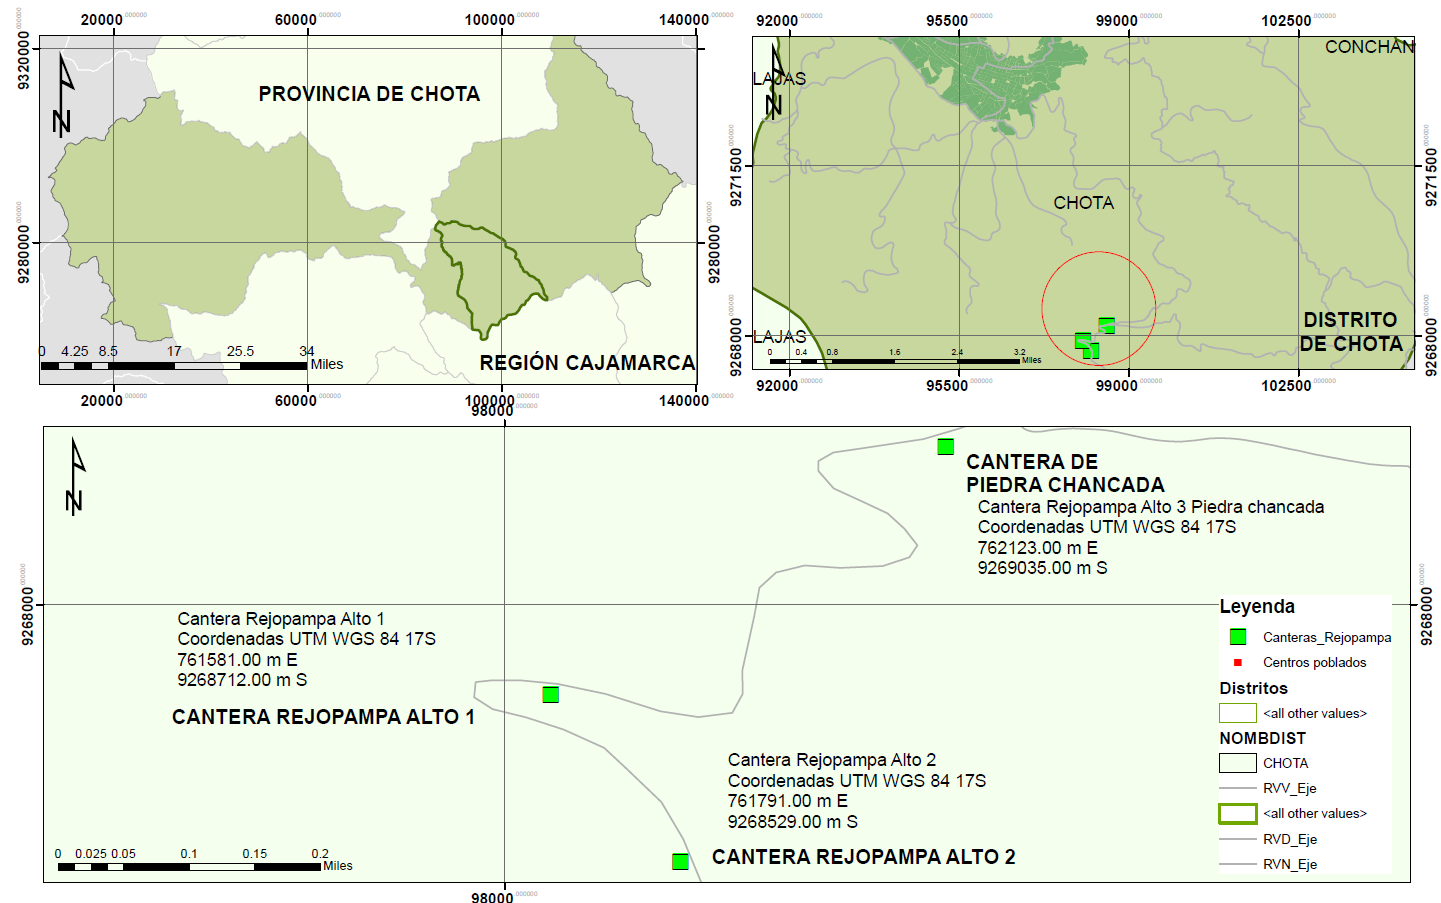Click the Leyenda heading
The image size is (1441, 903).
(x=1257, y=606)
